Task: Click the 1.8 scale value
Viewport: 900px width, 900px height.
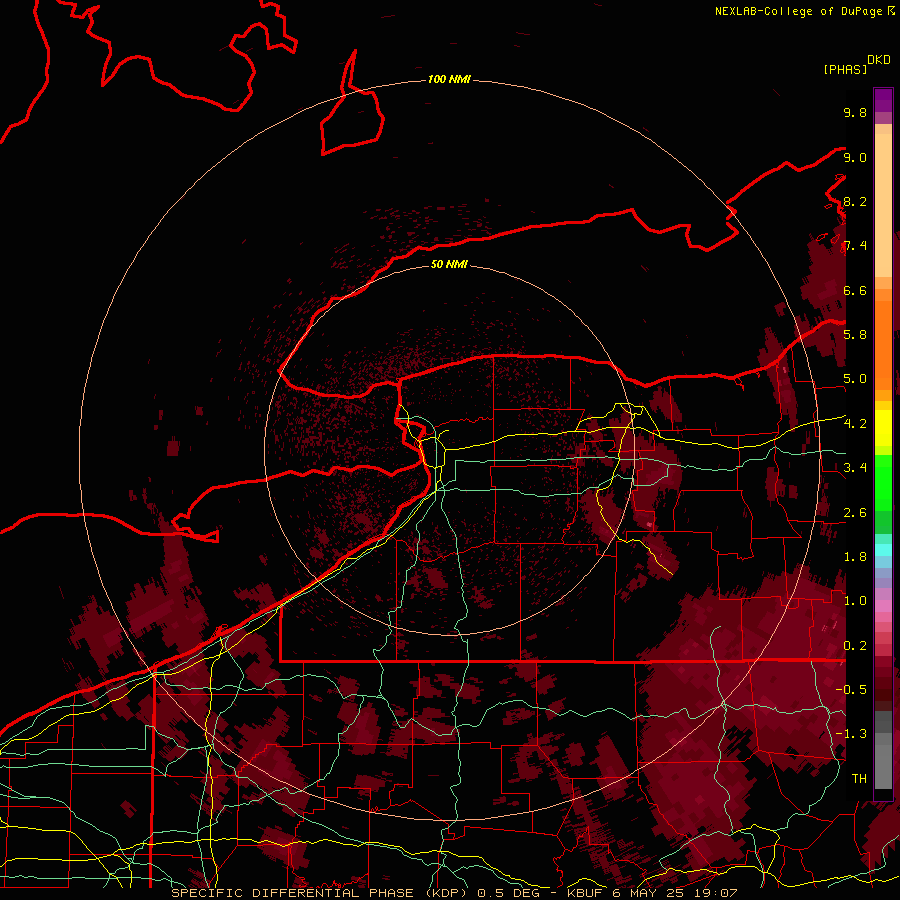Action: pos(855,557)
